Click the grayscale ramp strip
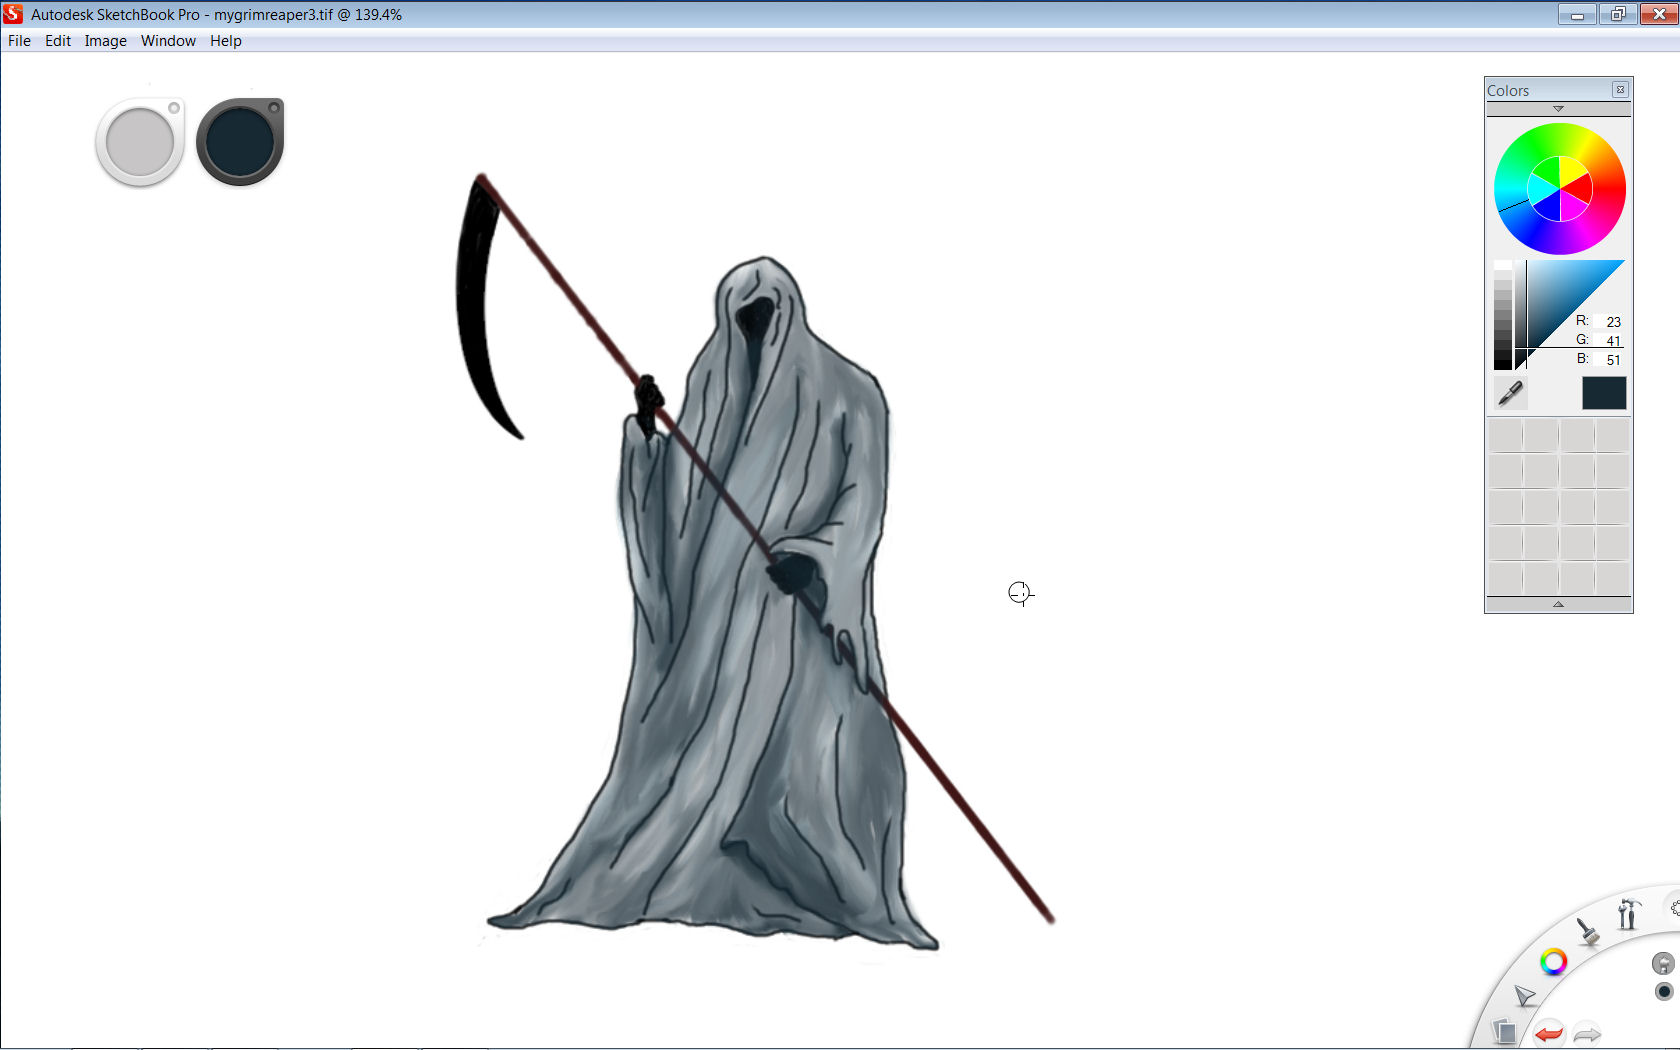 1503,315
